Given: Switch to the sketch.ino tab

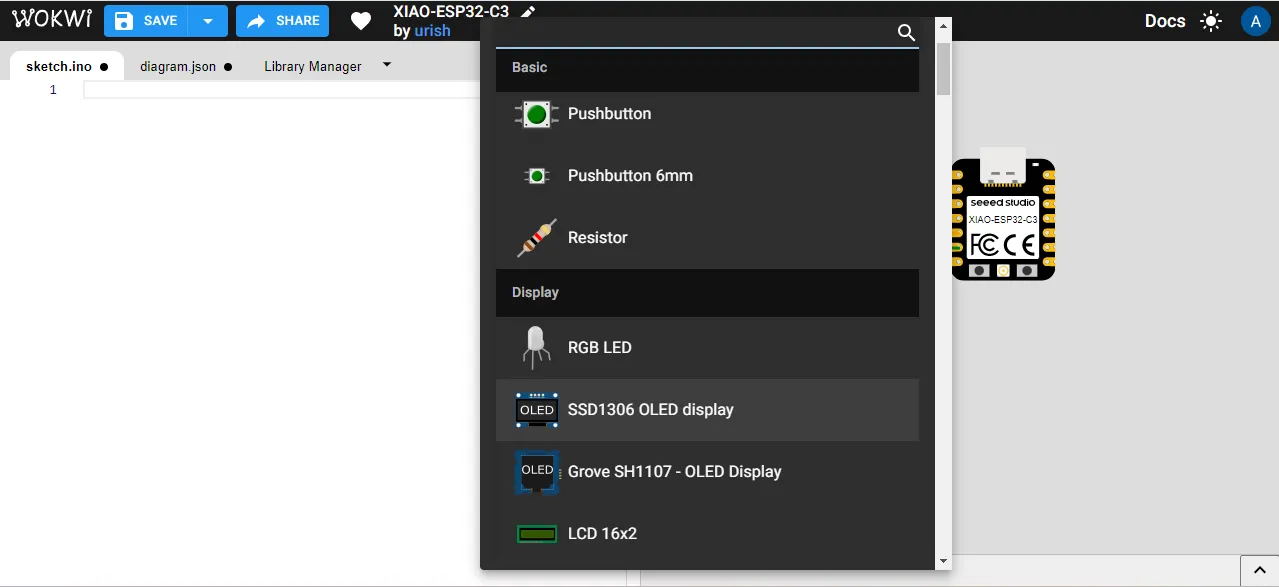Looking at the screenshot, I should pos(67,66).
